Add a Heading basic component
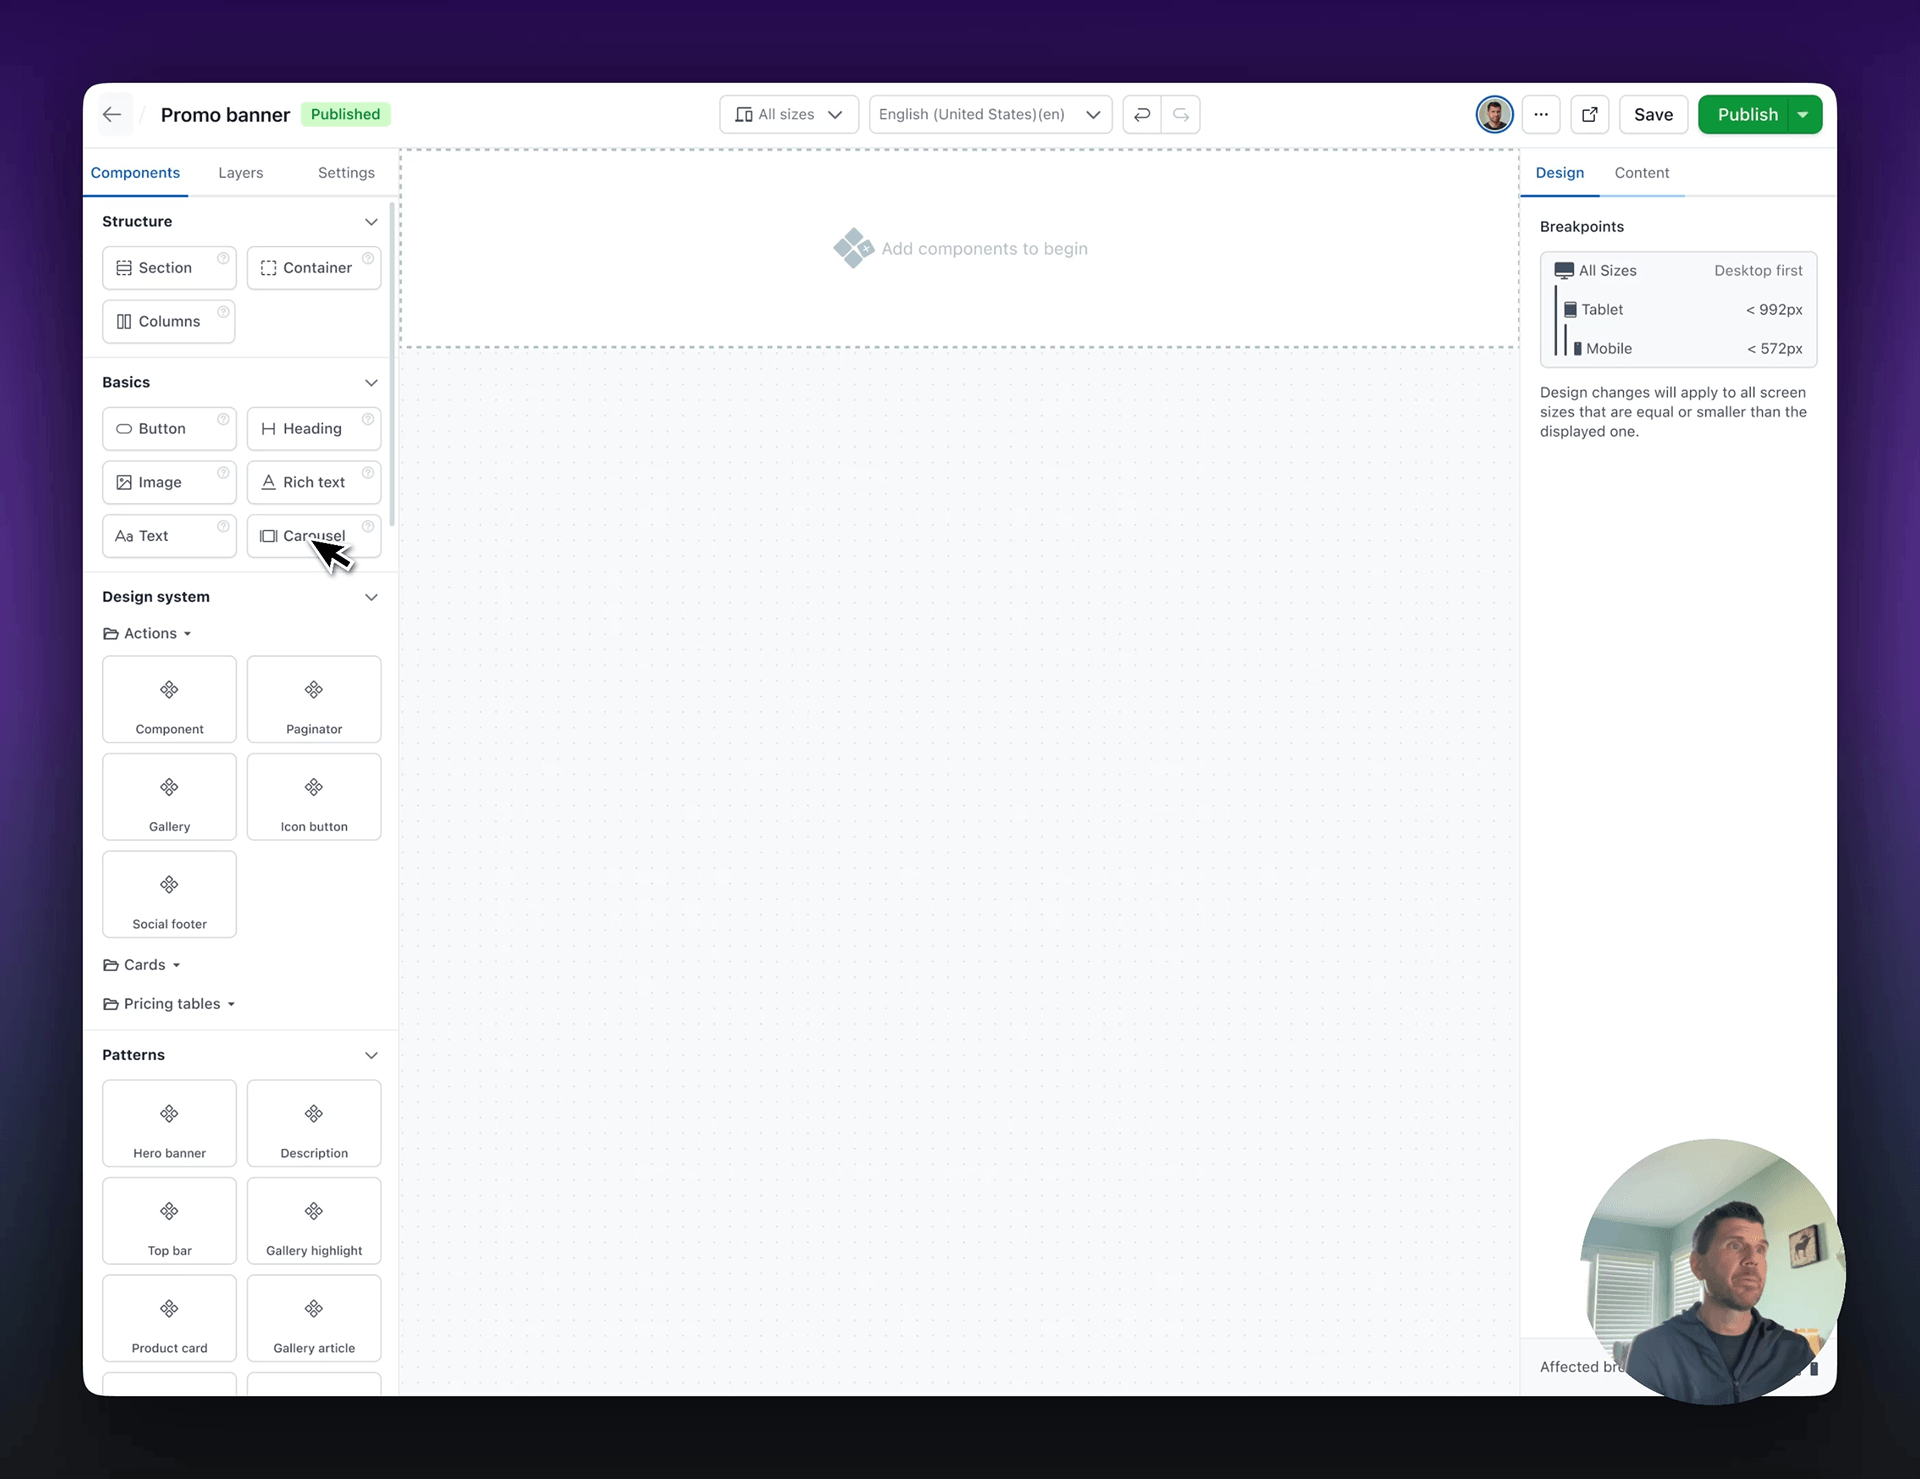 pyautogui.click(x=314, y=428)
